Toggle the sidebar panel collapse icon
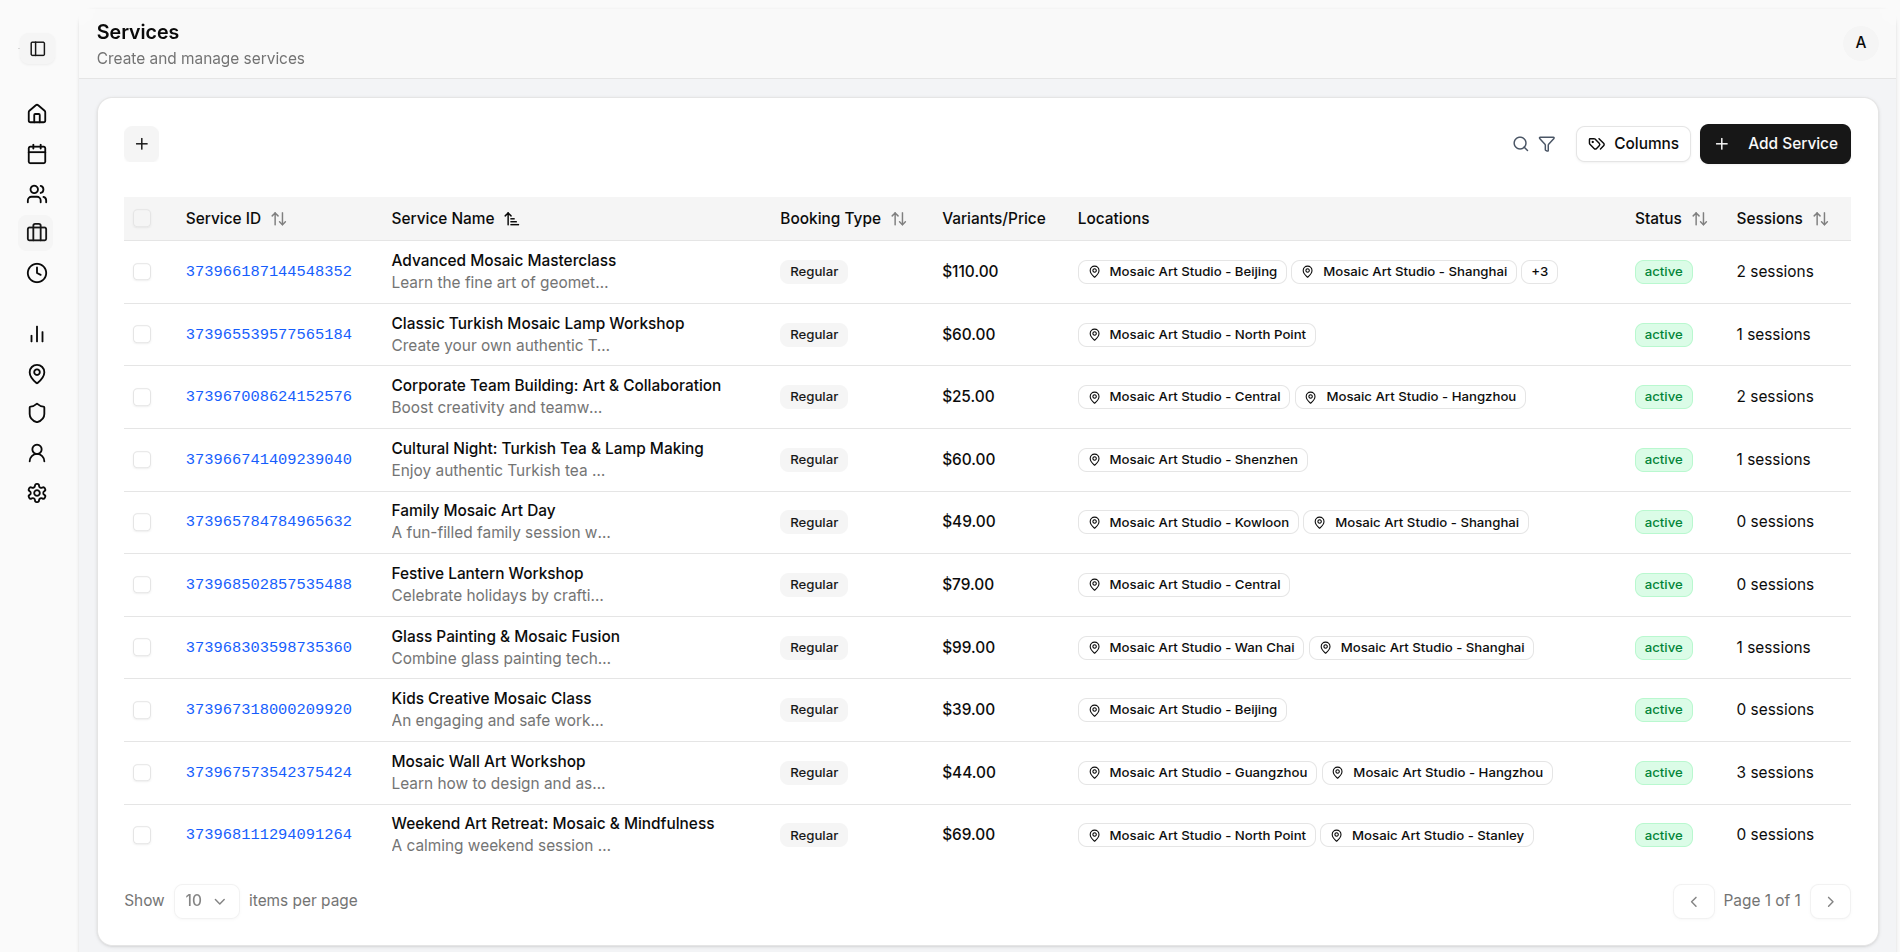 [37, 48]
